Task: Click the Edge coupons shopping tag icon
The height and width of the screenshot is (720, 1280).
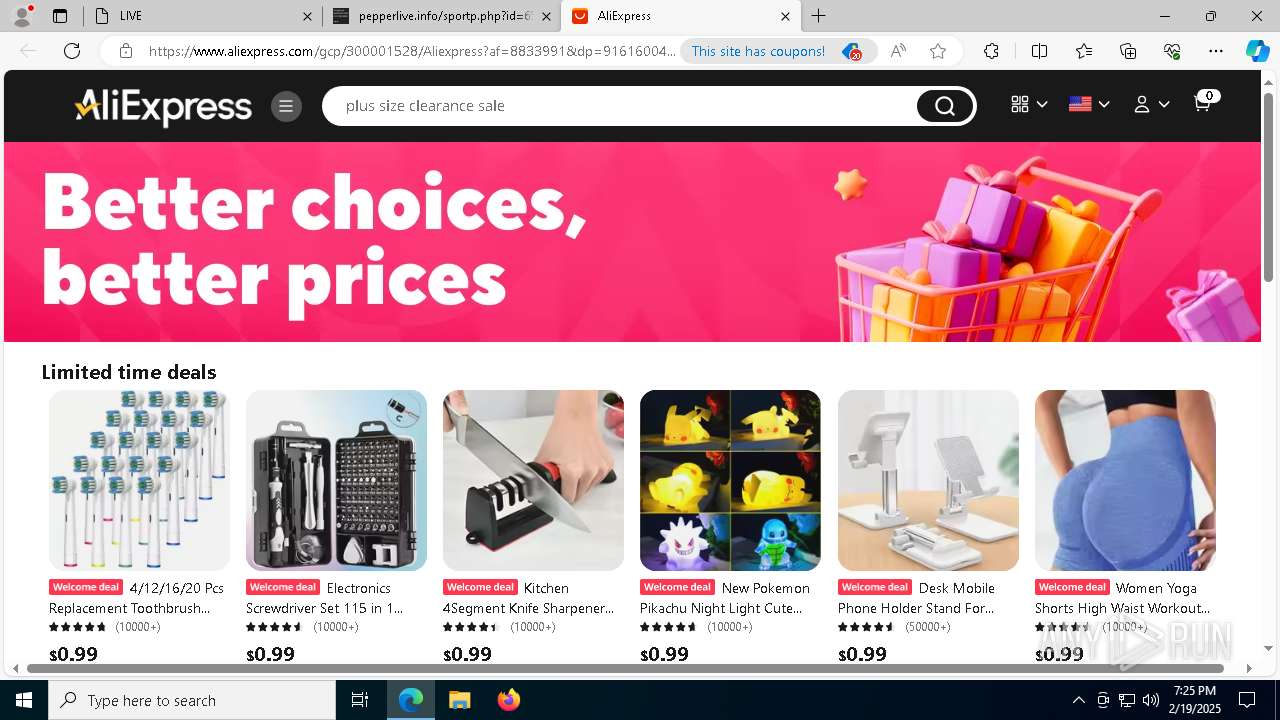Action: point(851,51)
